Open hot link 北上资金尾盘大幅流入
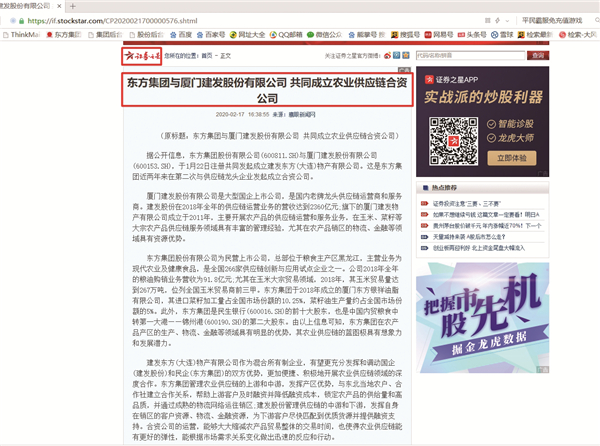The width and height of the screenshot is (600, 446). [x=479, y=248]
